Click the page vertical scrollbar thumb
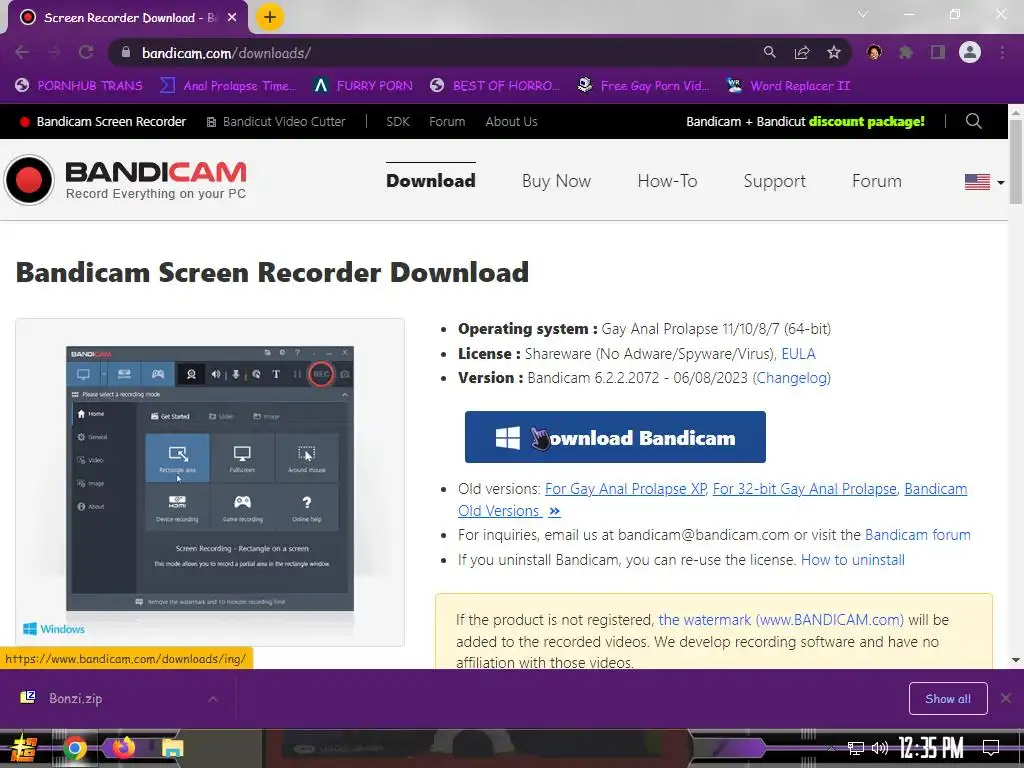Viewport: 1024px width, 768px height. [1016, 162]
